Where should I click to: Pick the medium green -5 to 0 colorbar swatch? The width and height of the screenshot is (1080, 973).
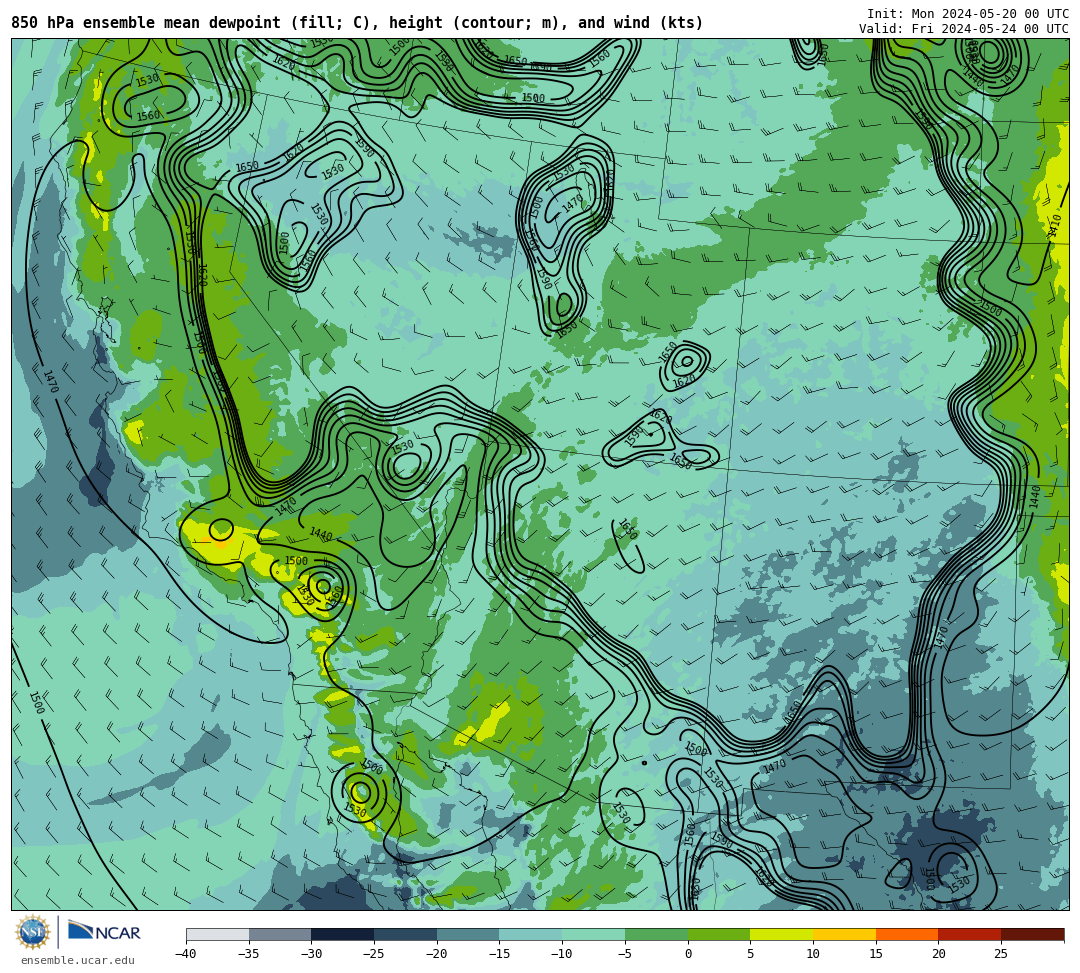pos(656,934)
